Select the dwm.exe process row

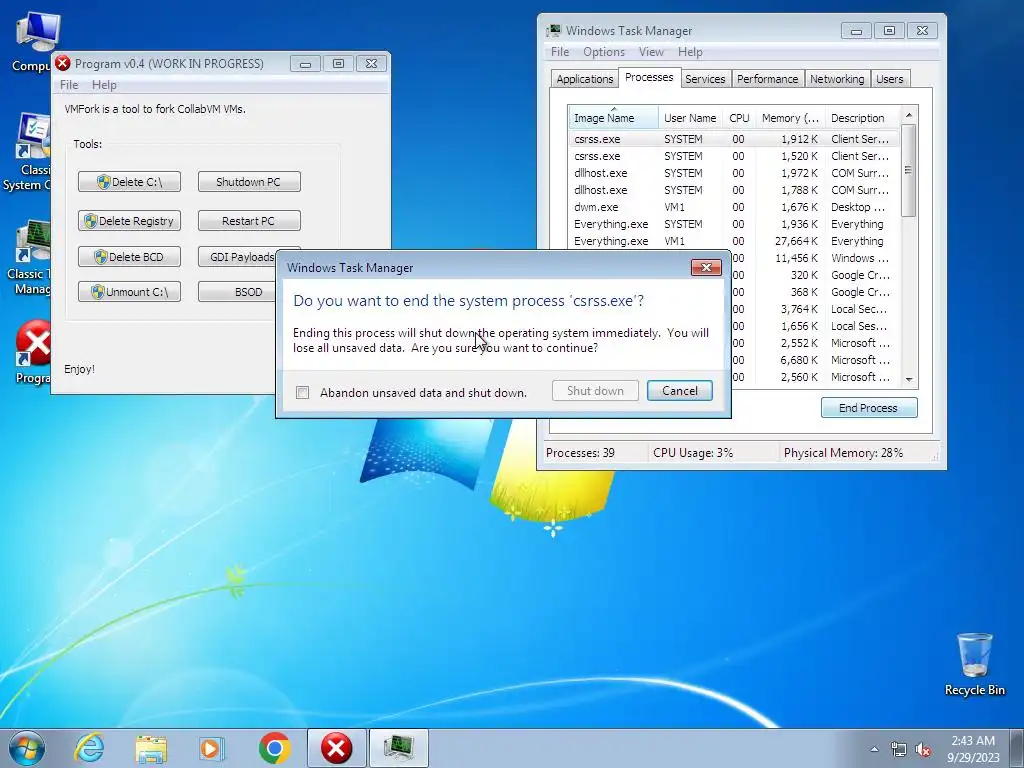coord(734,207)
